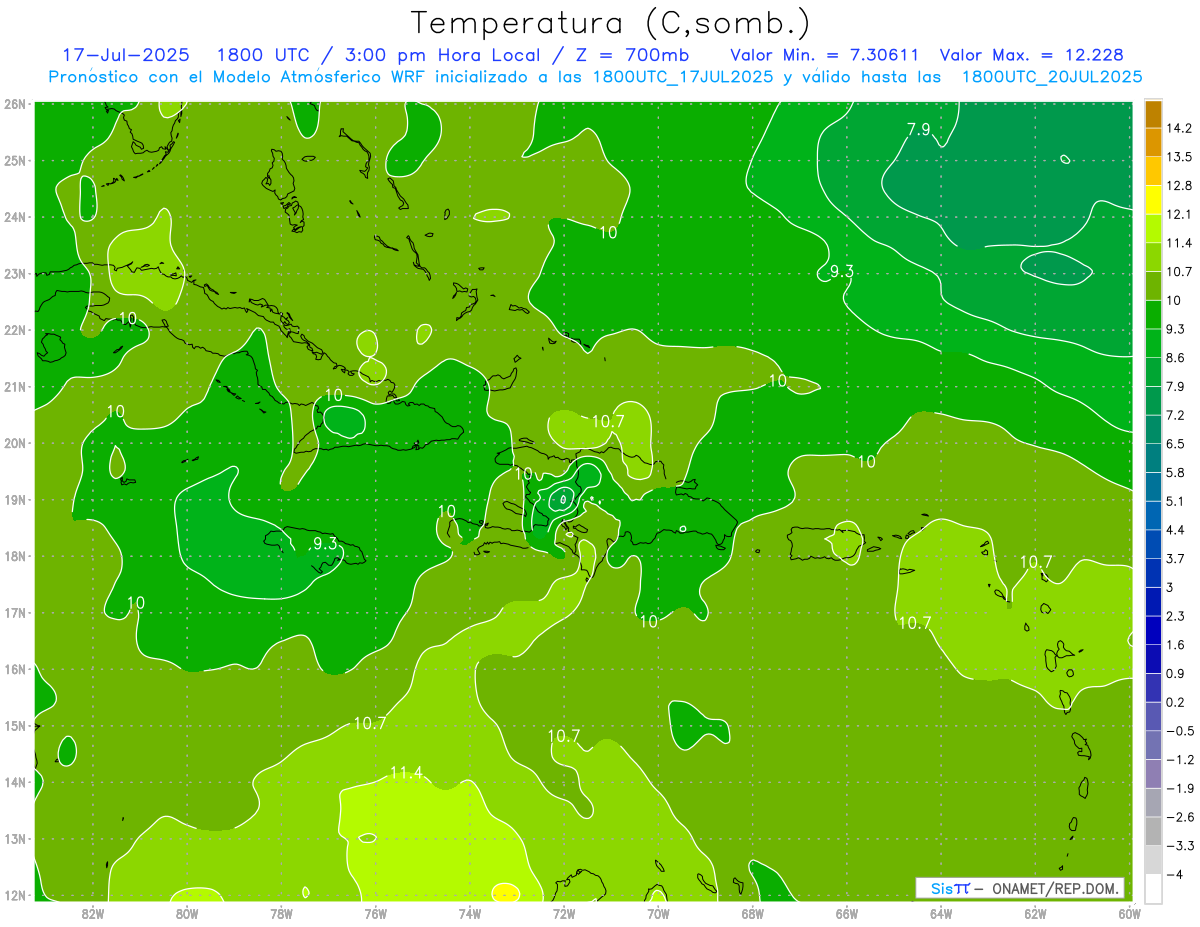Image resolution: width=1200 pixels, height=927 pixels.
Task: Pick the orange swatch between 14.2 and 13.5
Action: [x=1153, y=142]
